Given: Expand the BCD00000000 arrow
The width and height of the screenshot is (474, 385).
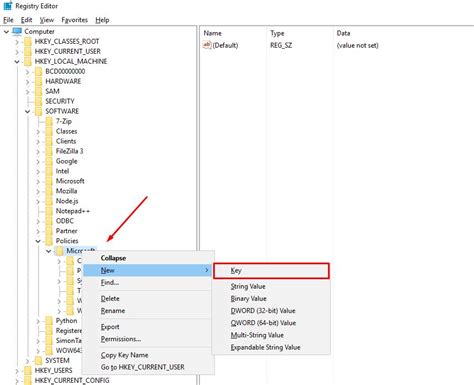Looking at the screenshot, I should [x=28, y=72].
